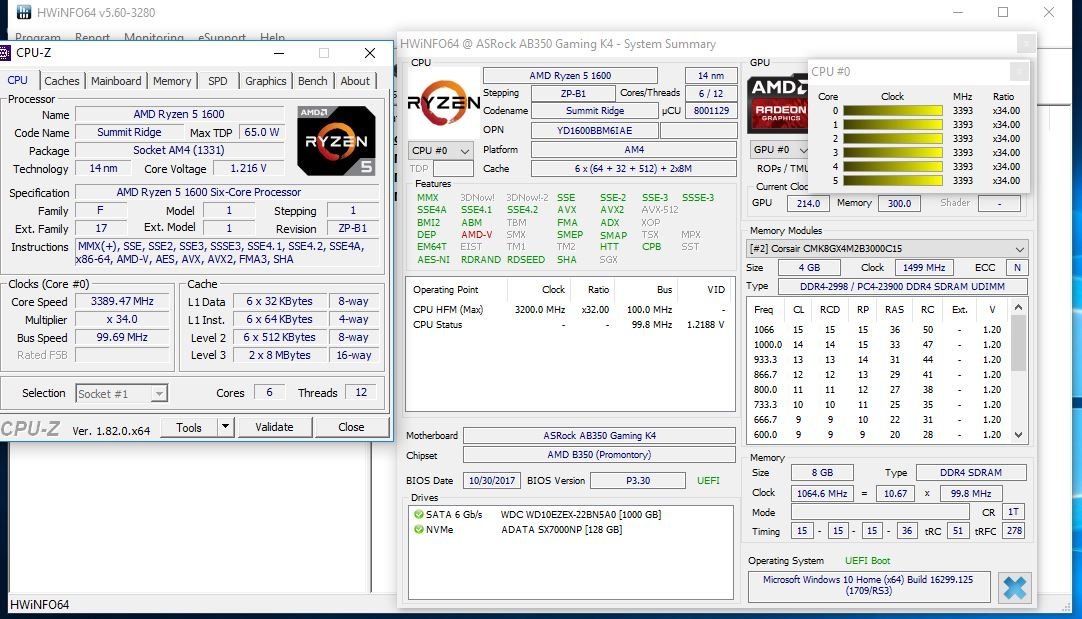
Task: Click the Multiplier value x 34.0
Action: 122,320
